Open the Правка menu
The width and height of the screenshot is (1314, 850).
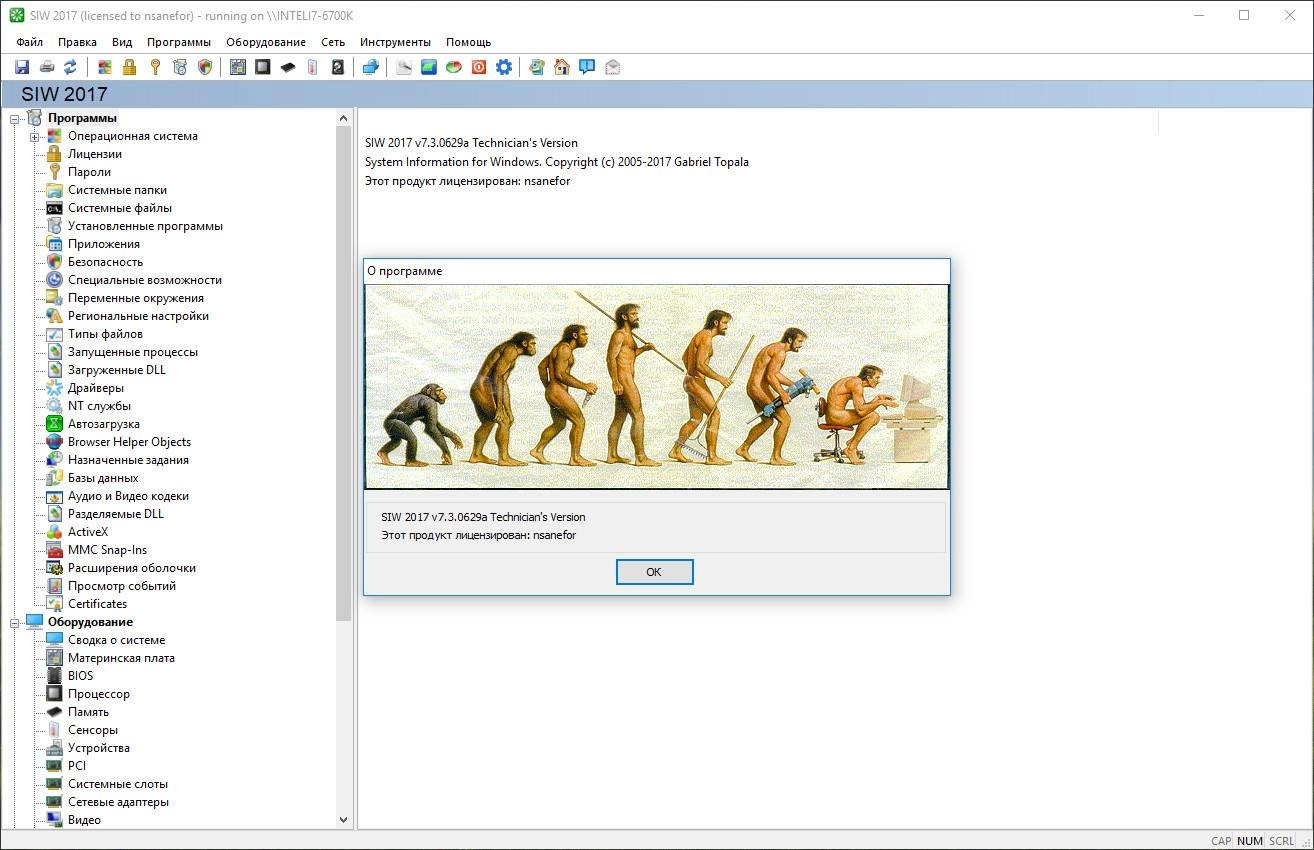click(x=77, y=42)
